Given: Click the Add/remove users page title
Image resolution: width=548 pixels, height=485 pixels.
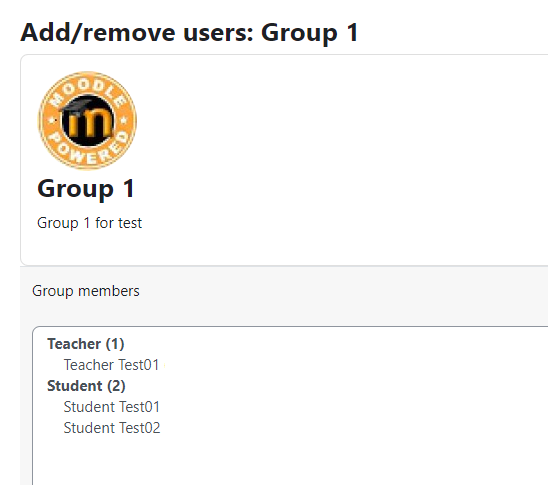Looking at the screenshot, I should [190, 32].
